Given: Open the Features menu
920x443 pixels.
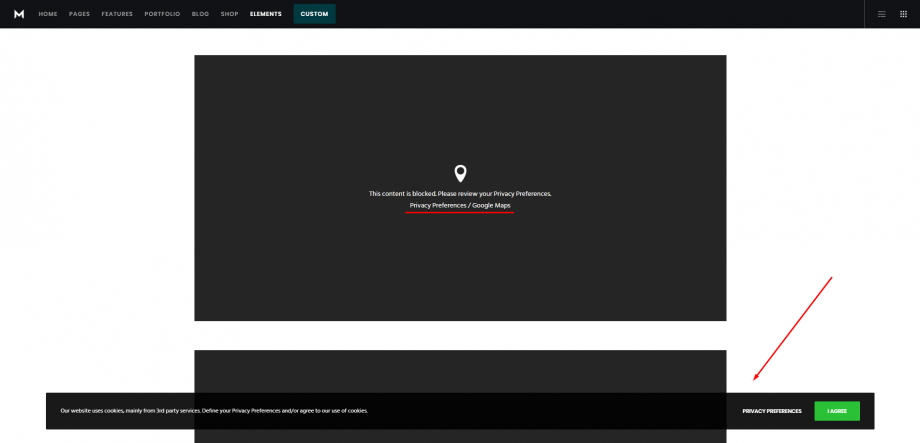Looking at the screenshot, I should tap(117, 14).
